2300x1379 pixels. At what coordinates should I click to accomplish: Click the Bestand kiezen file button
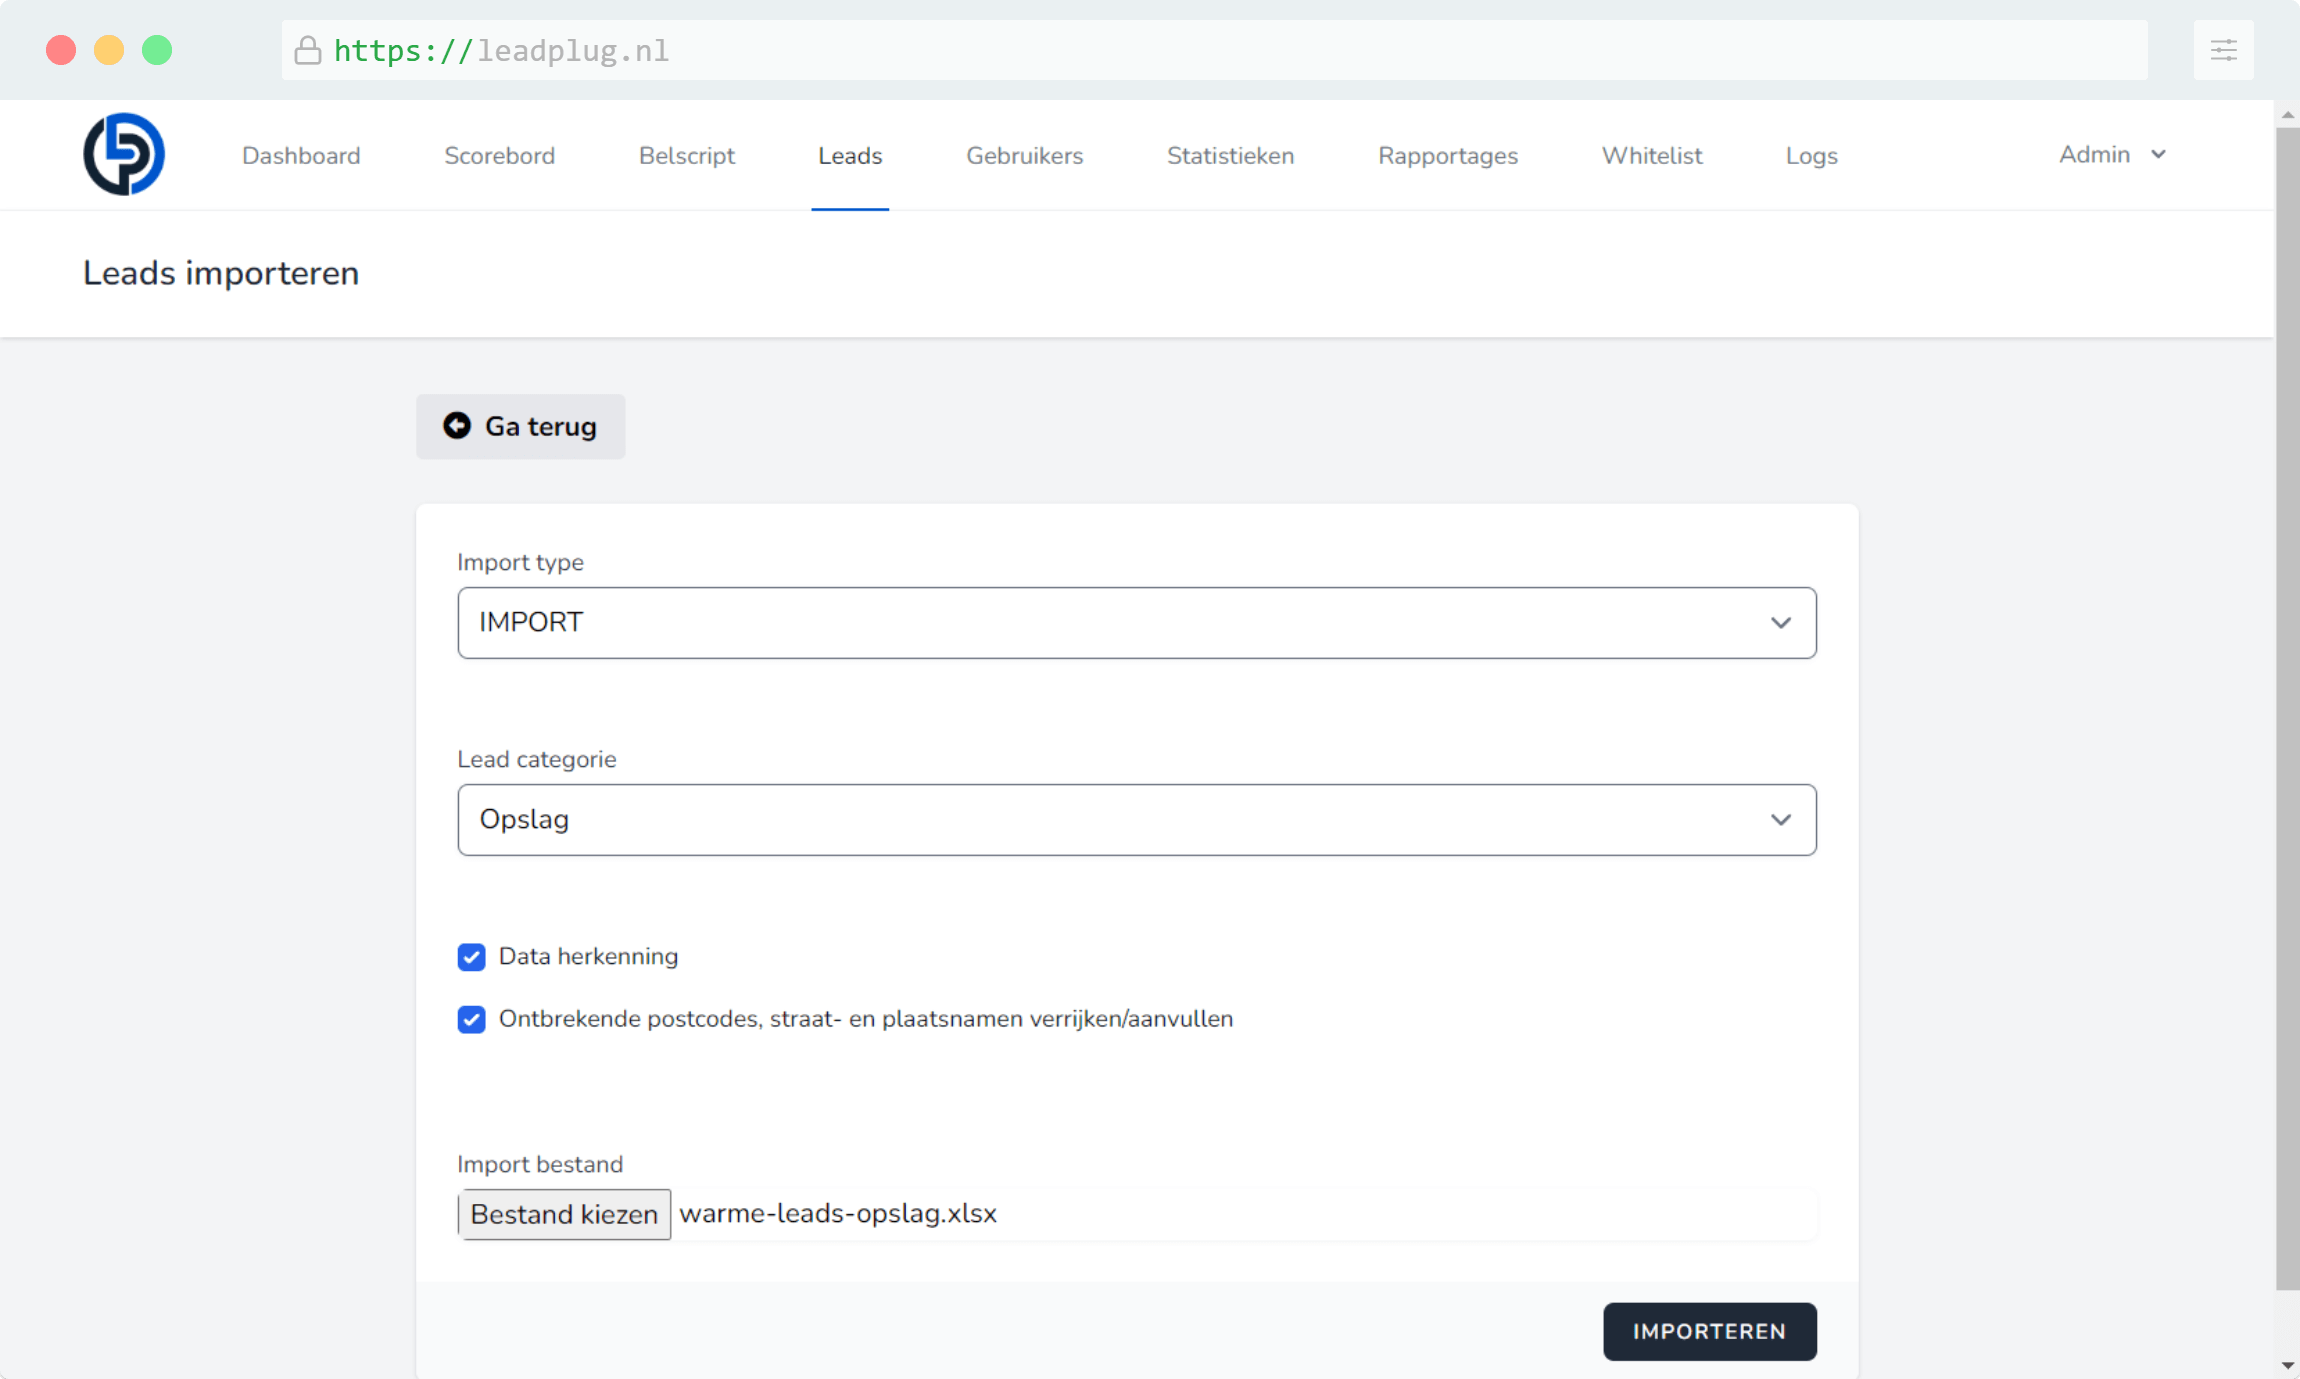pos(564,1214)
